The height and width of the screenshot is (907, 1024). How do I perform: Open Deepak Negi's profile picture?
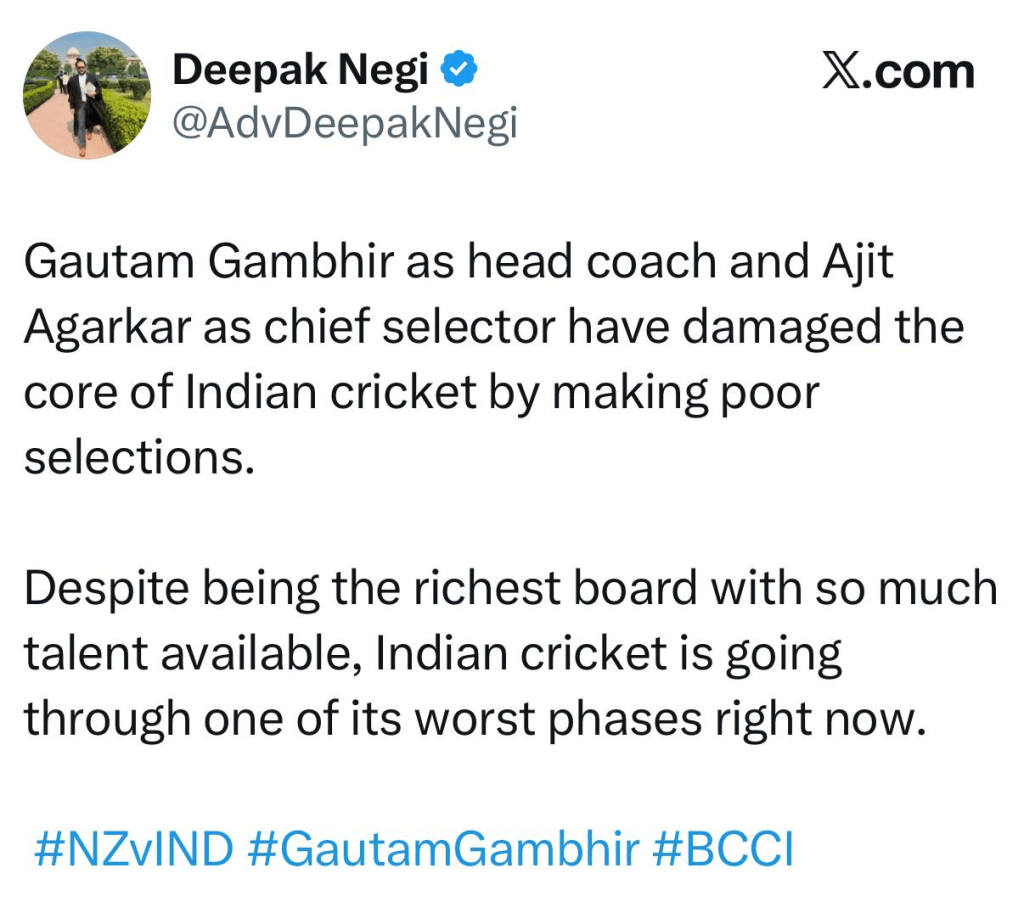click(x=86, y=95)
